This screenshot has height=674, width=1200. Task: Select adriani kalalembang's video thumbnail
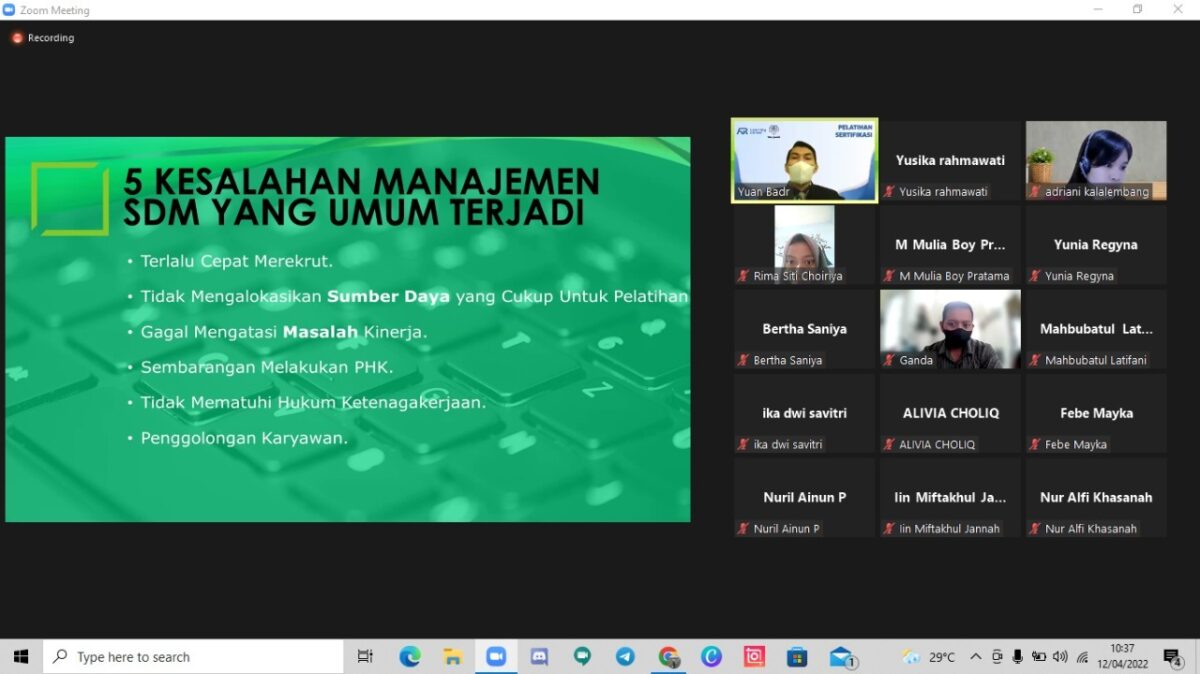1096,161
